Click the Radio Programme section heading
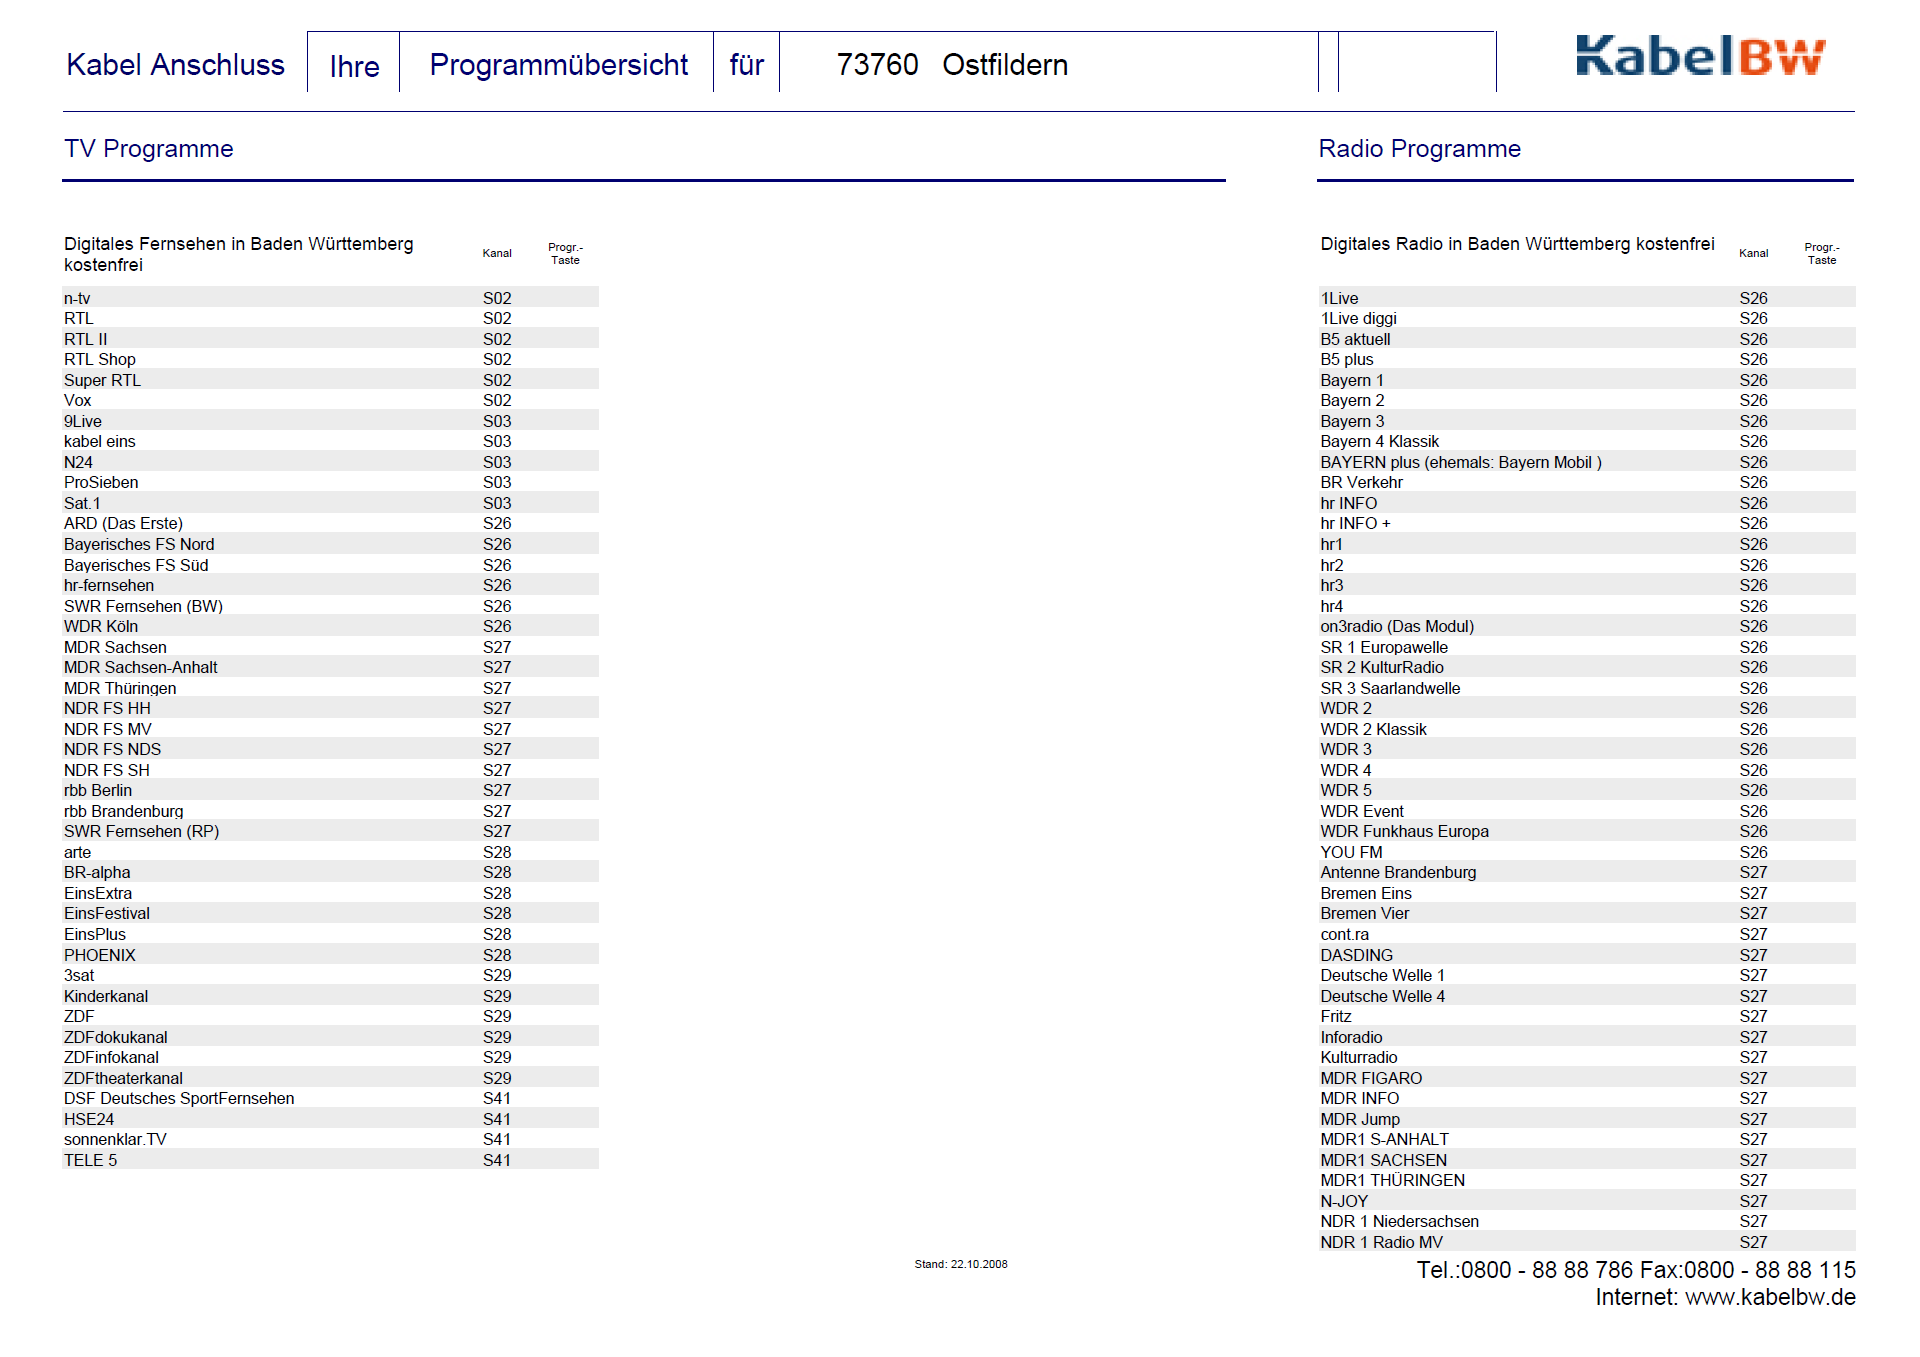This screenshot has height=1357, width=1920. click(x=1418, y=149)
